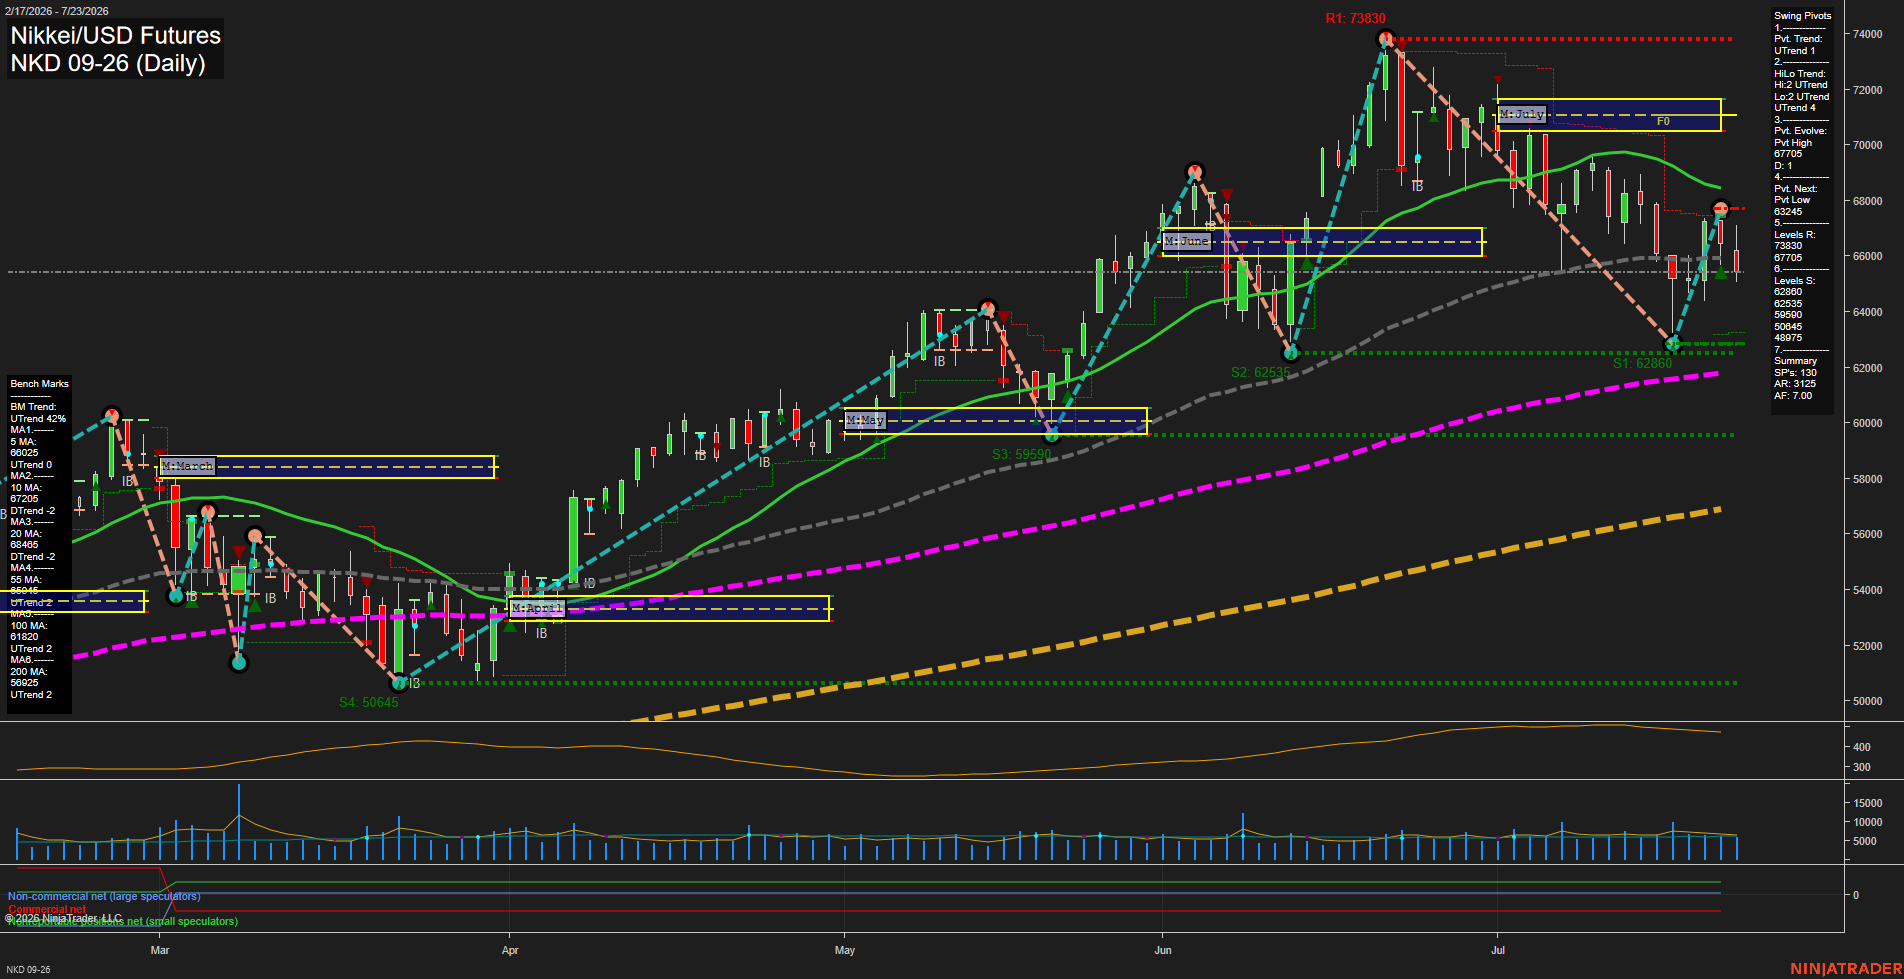Click the Swing Pivots panel heading
This screenshot has width=1904, height=979.
1803,16
